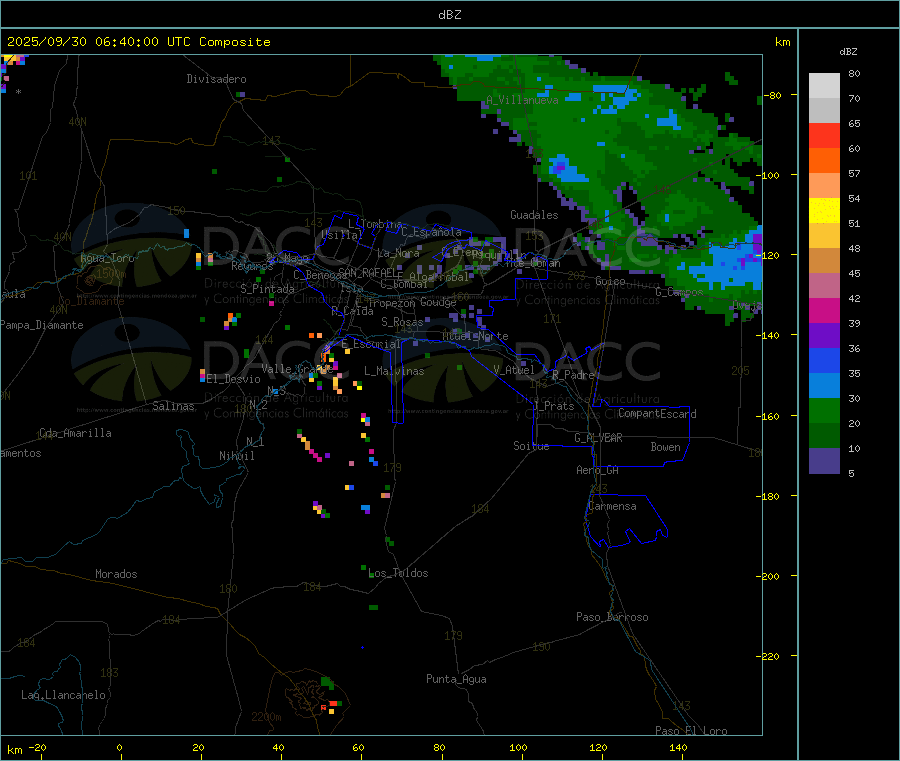900x761 pixels.
Task: Click the SAN_RAFAEL city label
Action: pos(370,273)
